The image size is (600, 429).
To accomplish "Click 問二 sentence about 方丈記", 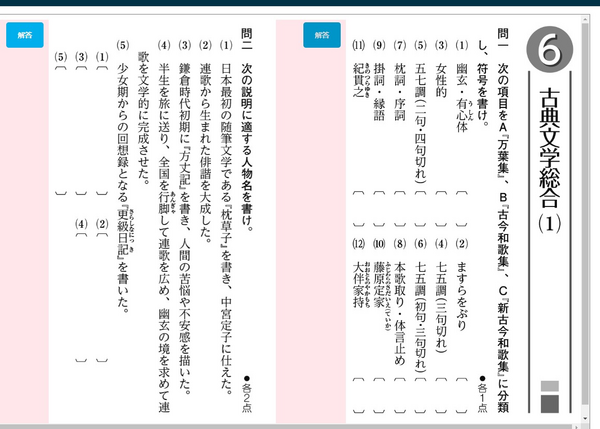I will point(185,217).
